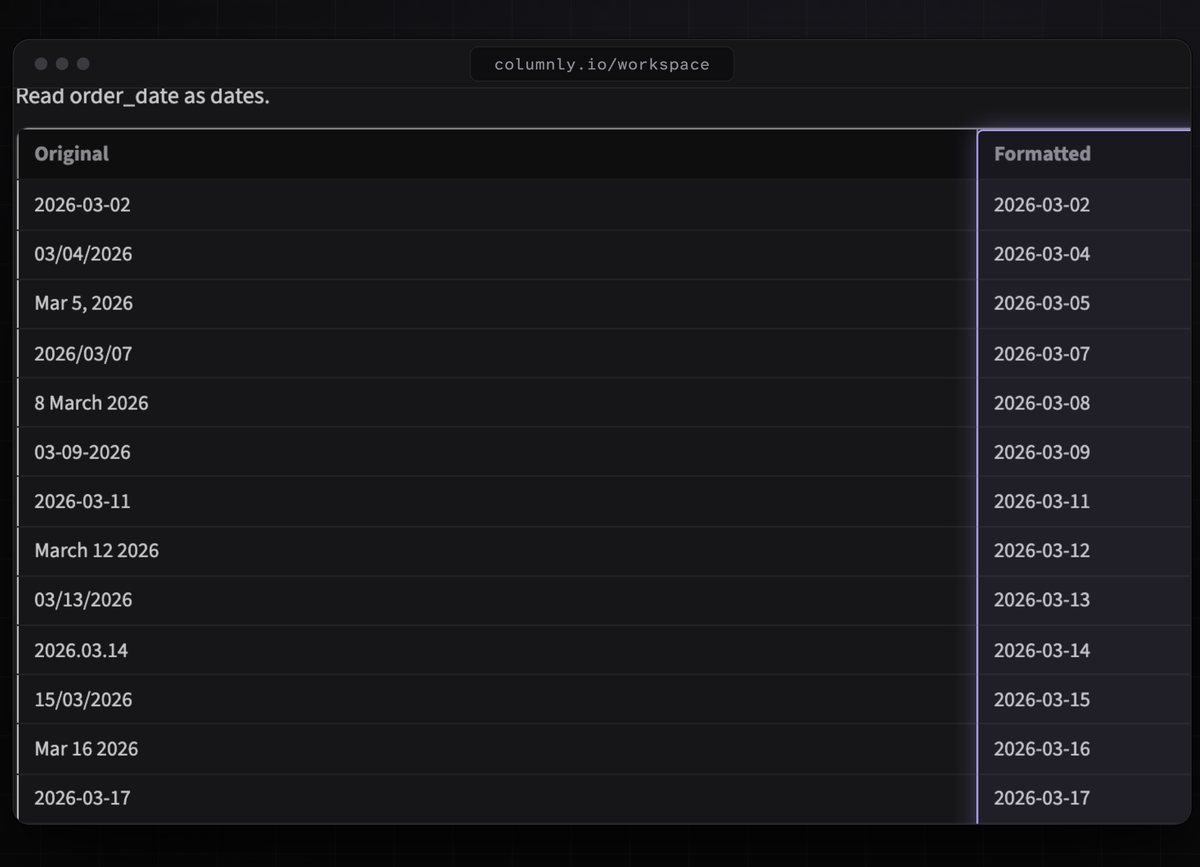The image size is (1200, 867).
Task: Click the '15/03/2026' cell
Action: [x=497, y=699]
